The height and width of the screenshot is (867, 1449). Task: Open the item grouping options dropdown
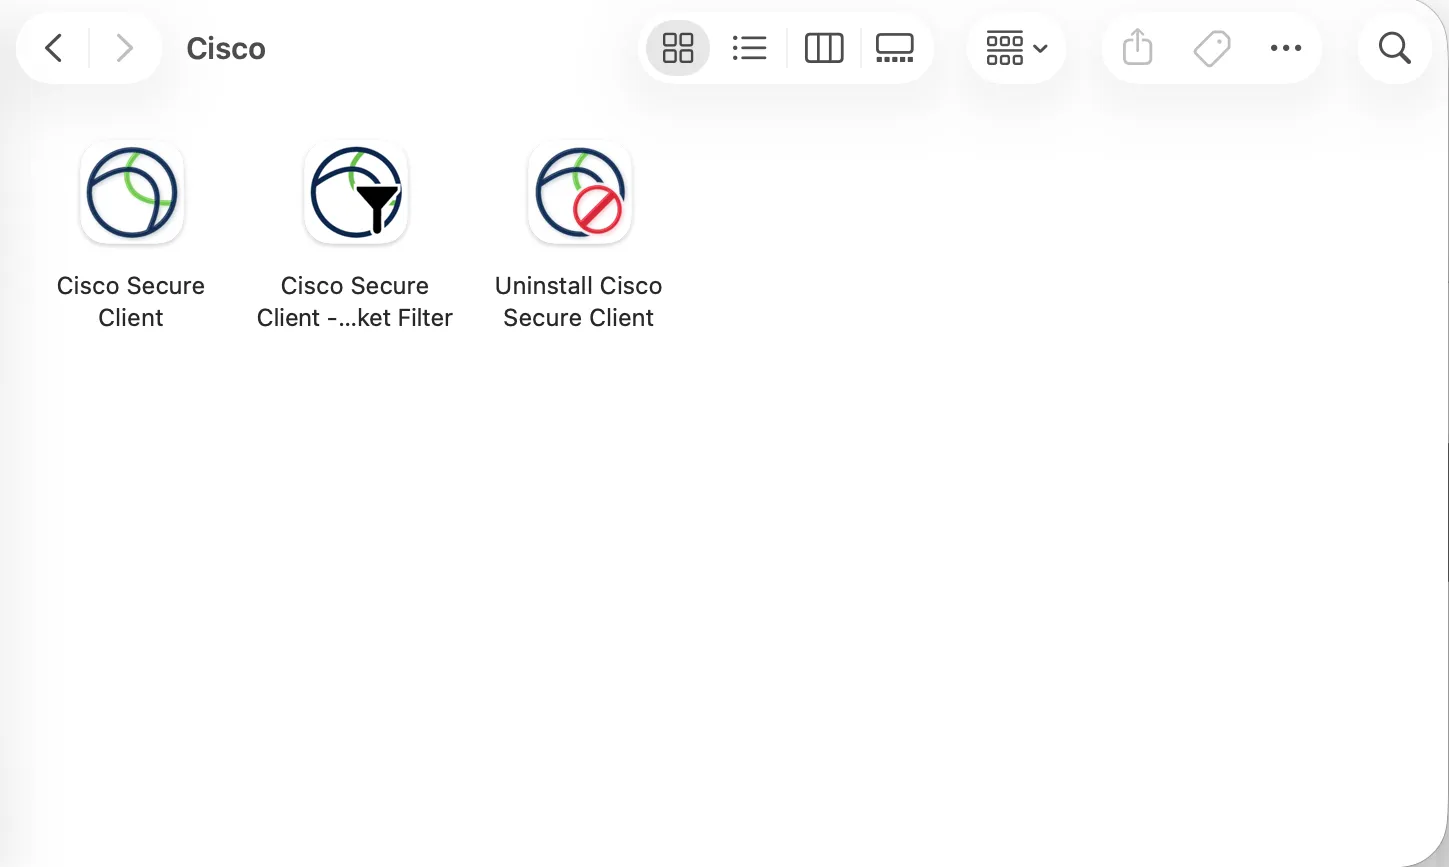pyautogui.click(x=1016, y=48)
